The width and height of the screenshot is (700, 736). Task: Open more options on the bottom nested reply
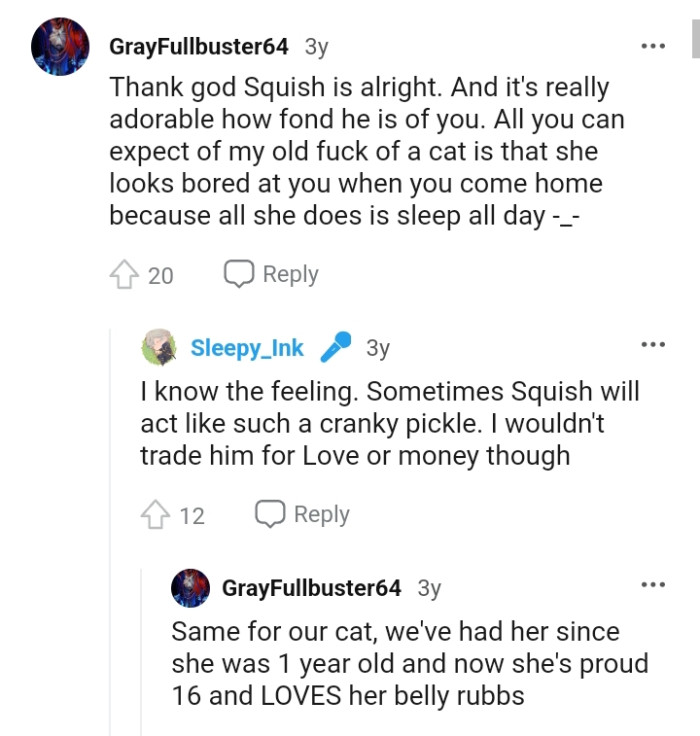[x=652, y=585]
